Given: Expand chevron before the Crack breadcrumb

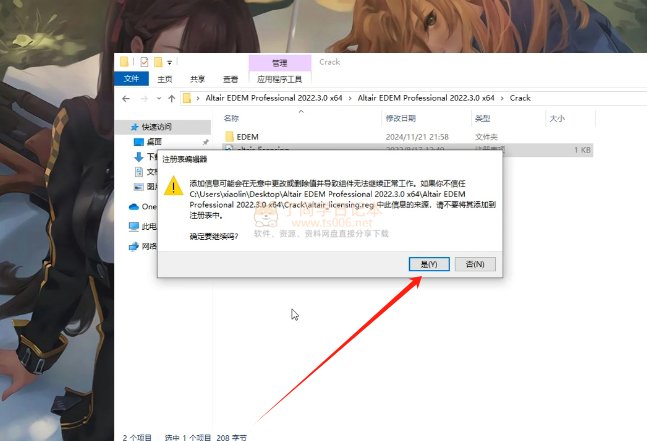Looking at the screenshot, I should [502, 98].
